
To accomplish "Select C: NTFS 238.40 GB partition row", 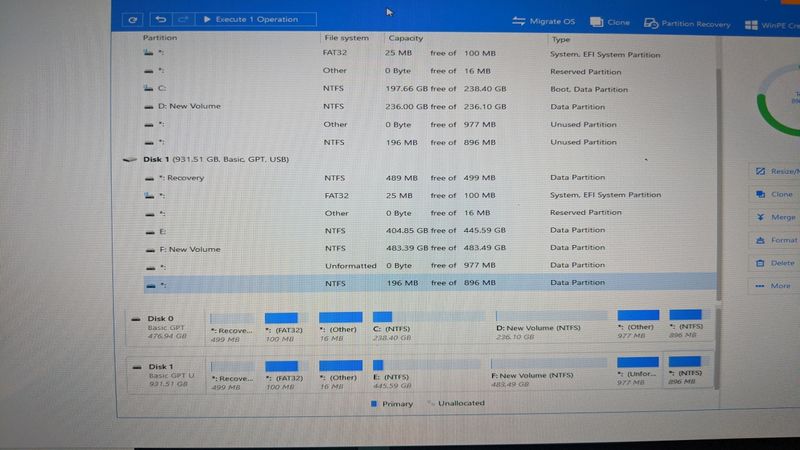I will click(x=429, y=88).
